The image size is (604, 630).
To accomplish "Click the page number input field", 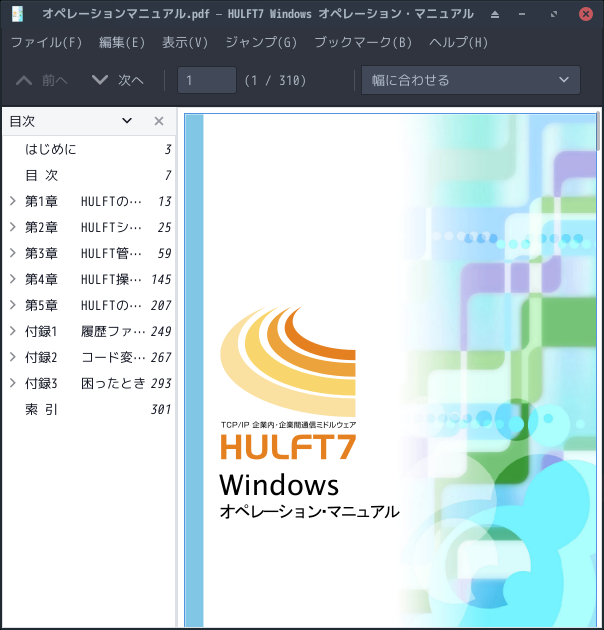I will pyautogui.click(x=207, y=80).
